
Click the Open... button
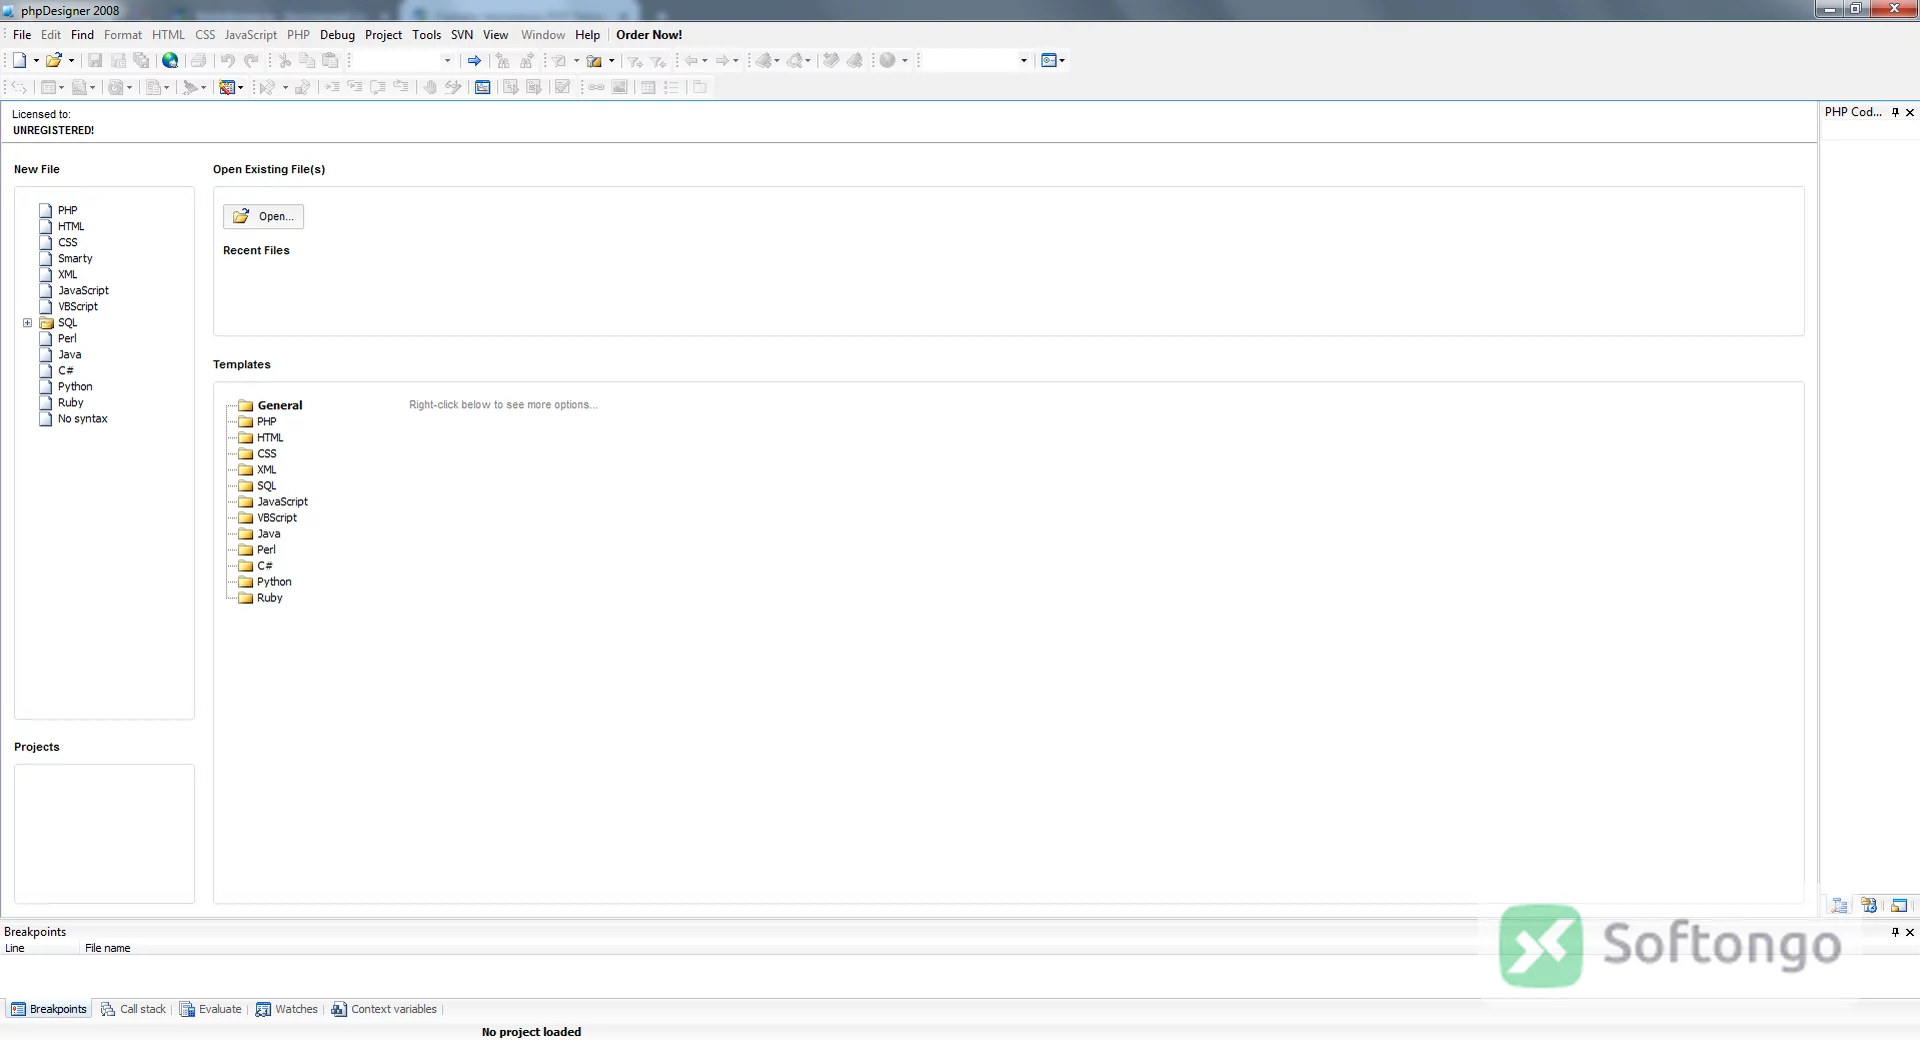[x=263, y=216]
